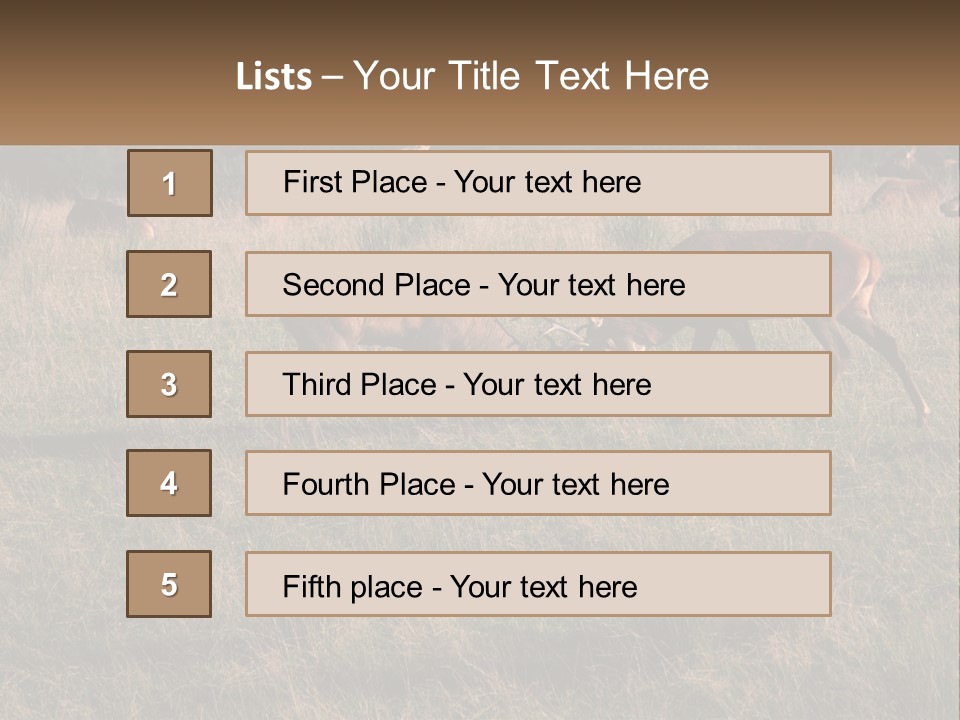960x720 pixels.
Task: Click "Your text here" in the first bar
Action: click(x=547, y=182)
